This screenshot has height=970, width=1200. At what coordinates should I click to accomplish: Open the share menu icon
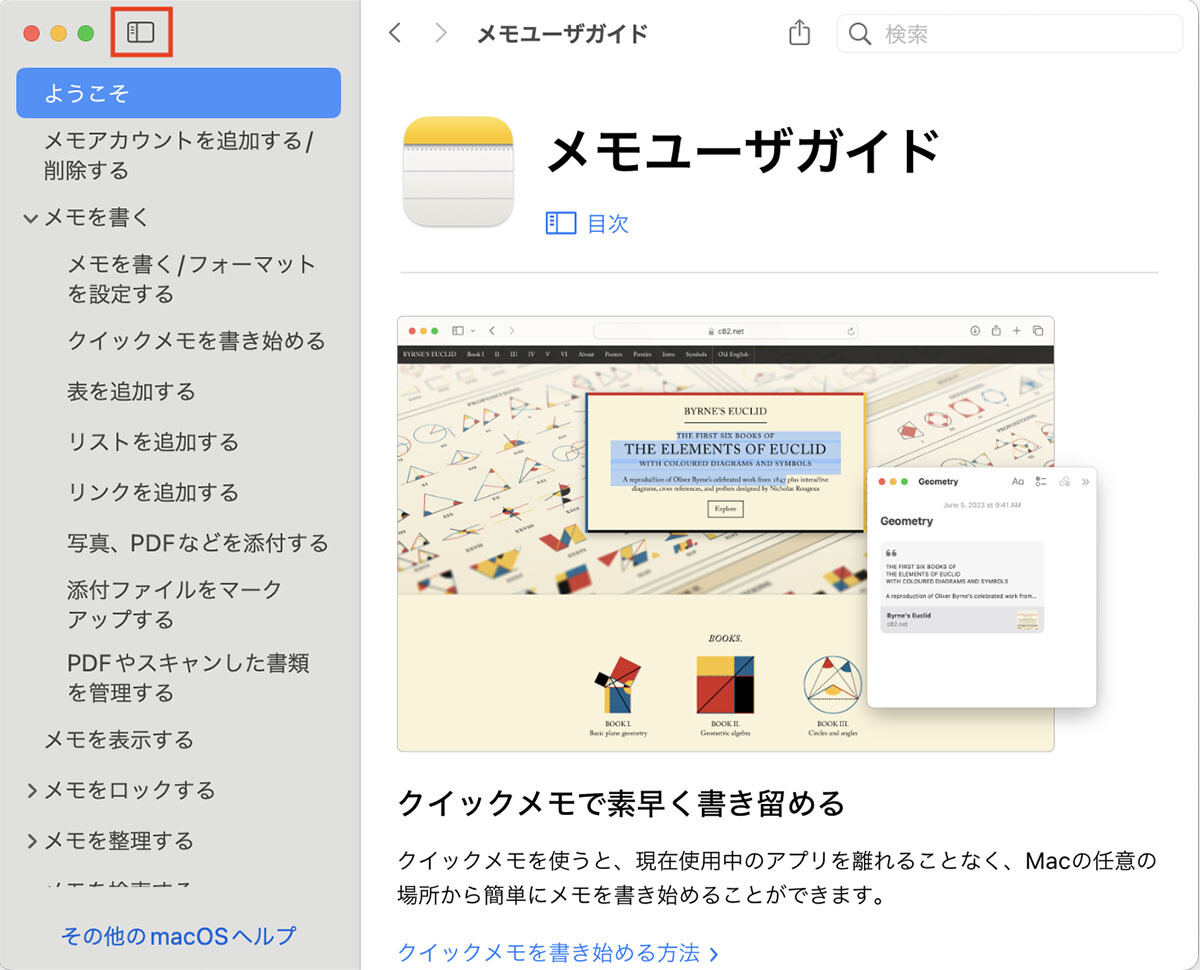click(x=799, y=33)
